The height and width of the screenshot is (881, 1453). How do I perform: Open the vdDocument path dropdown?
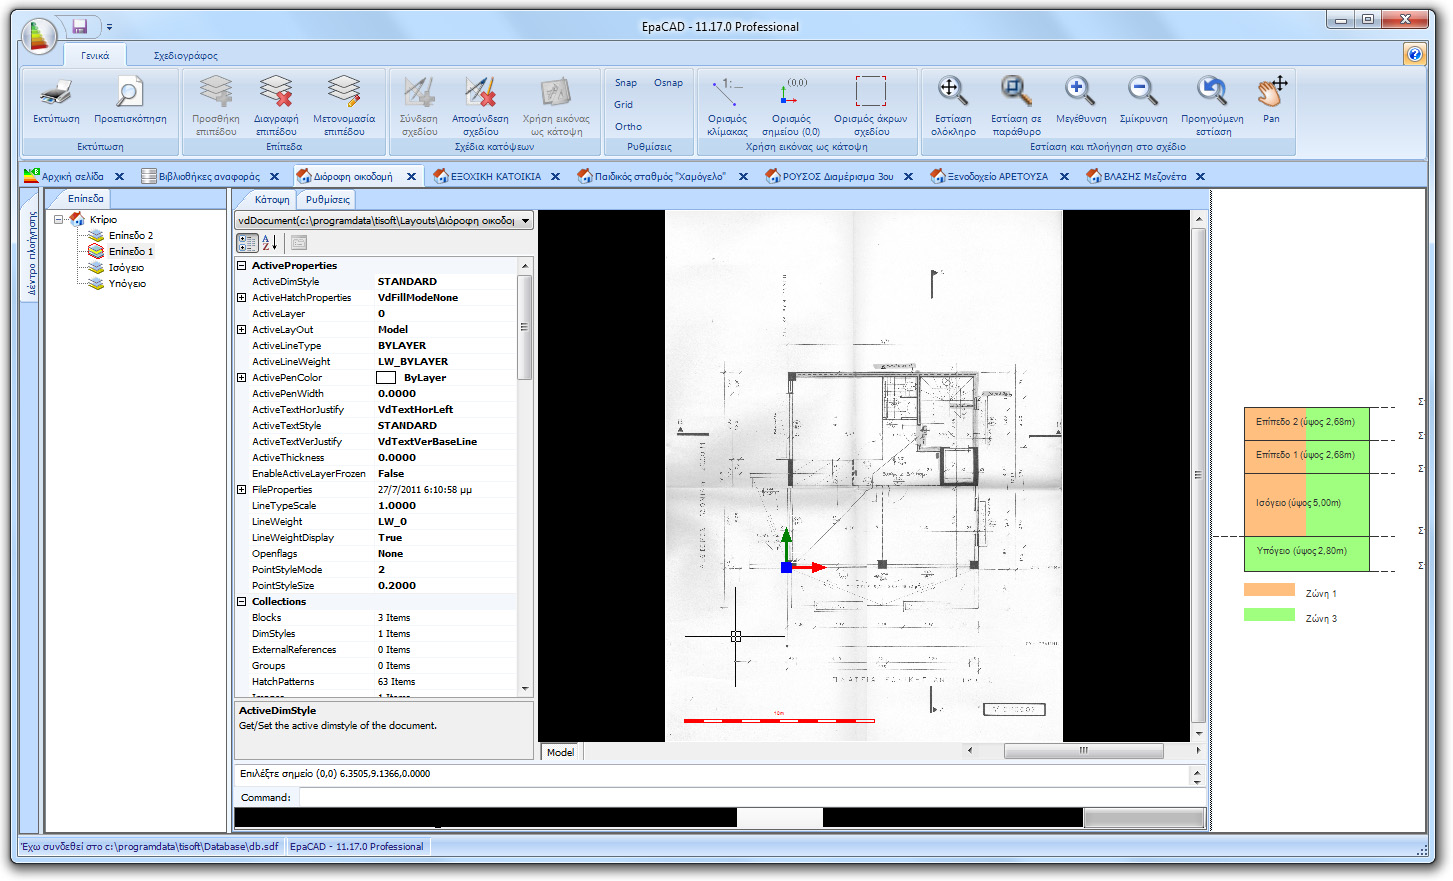pyautogui.click(x=524, y=219)
